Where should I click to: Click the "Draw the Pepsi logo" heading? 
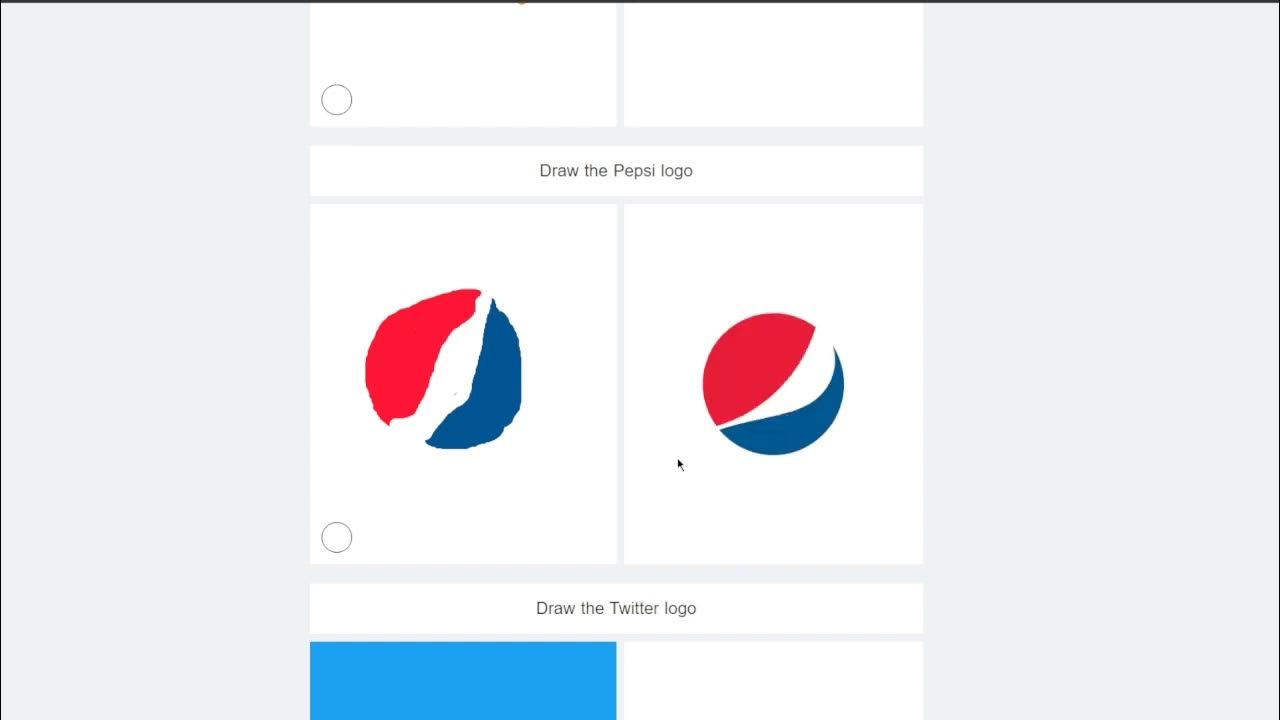tap(616, 171)
